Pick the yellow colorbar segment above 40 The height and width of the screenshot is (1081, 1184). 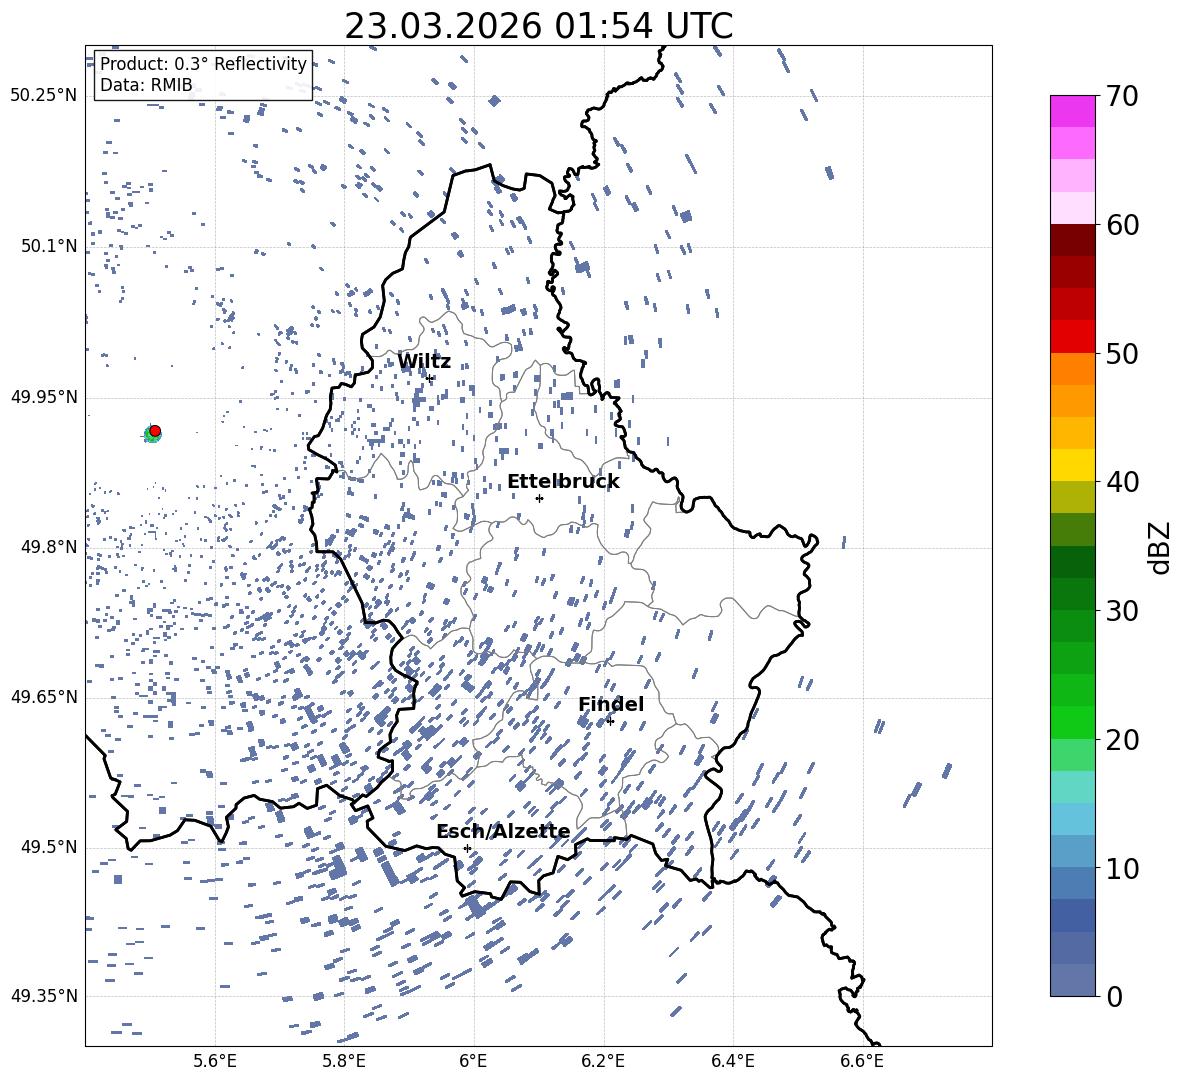(1073, 465)
